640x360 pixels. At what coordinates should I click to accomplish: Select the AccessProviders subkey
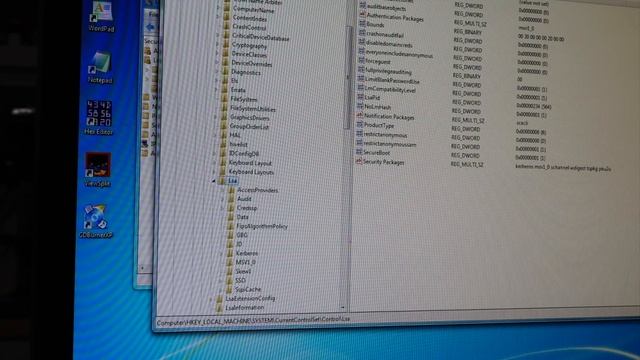(258, 190)
